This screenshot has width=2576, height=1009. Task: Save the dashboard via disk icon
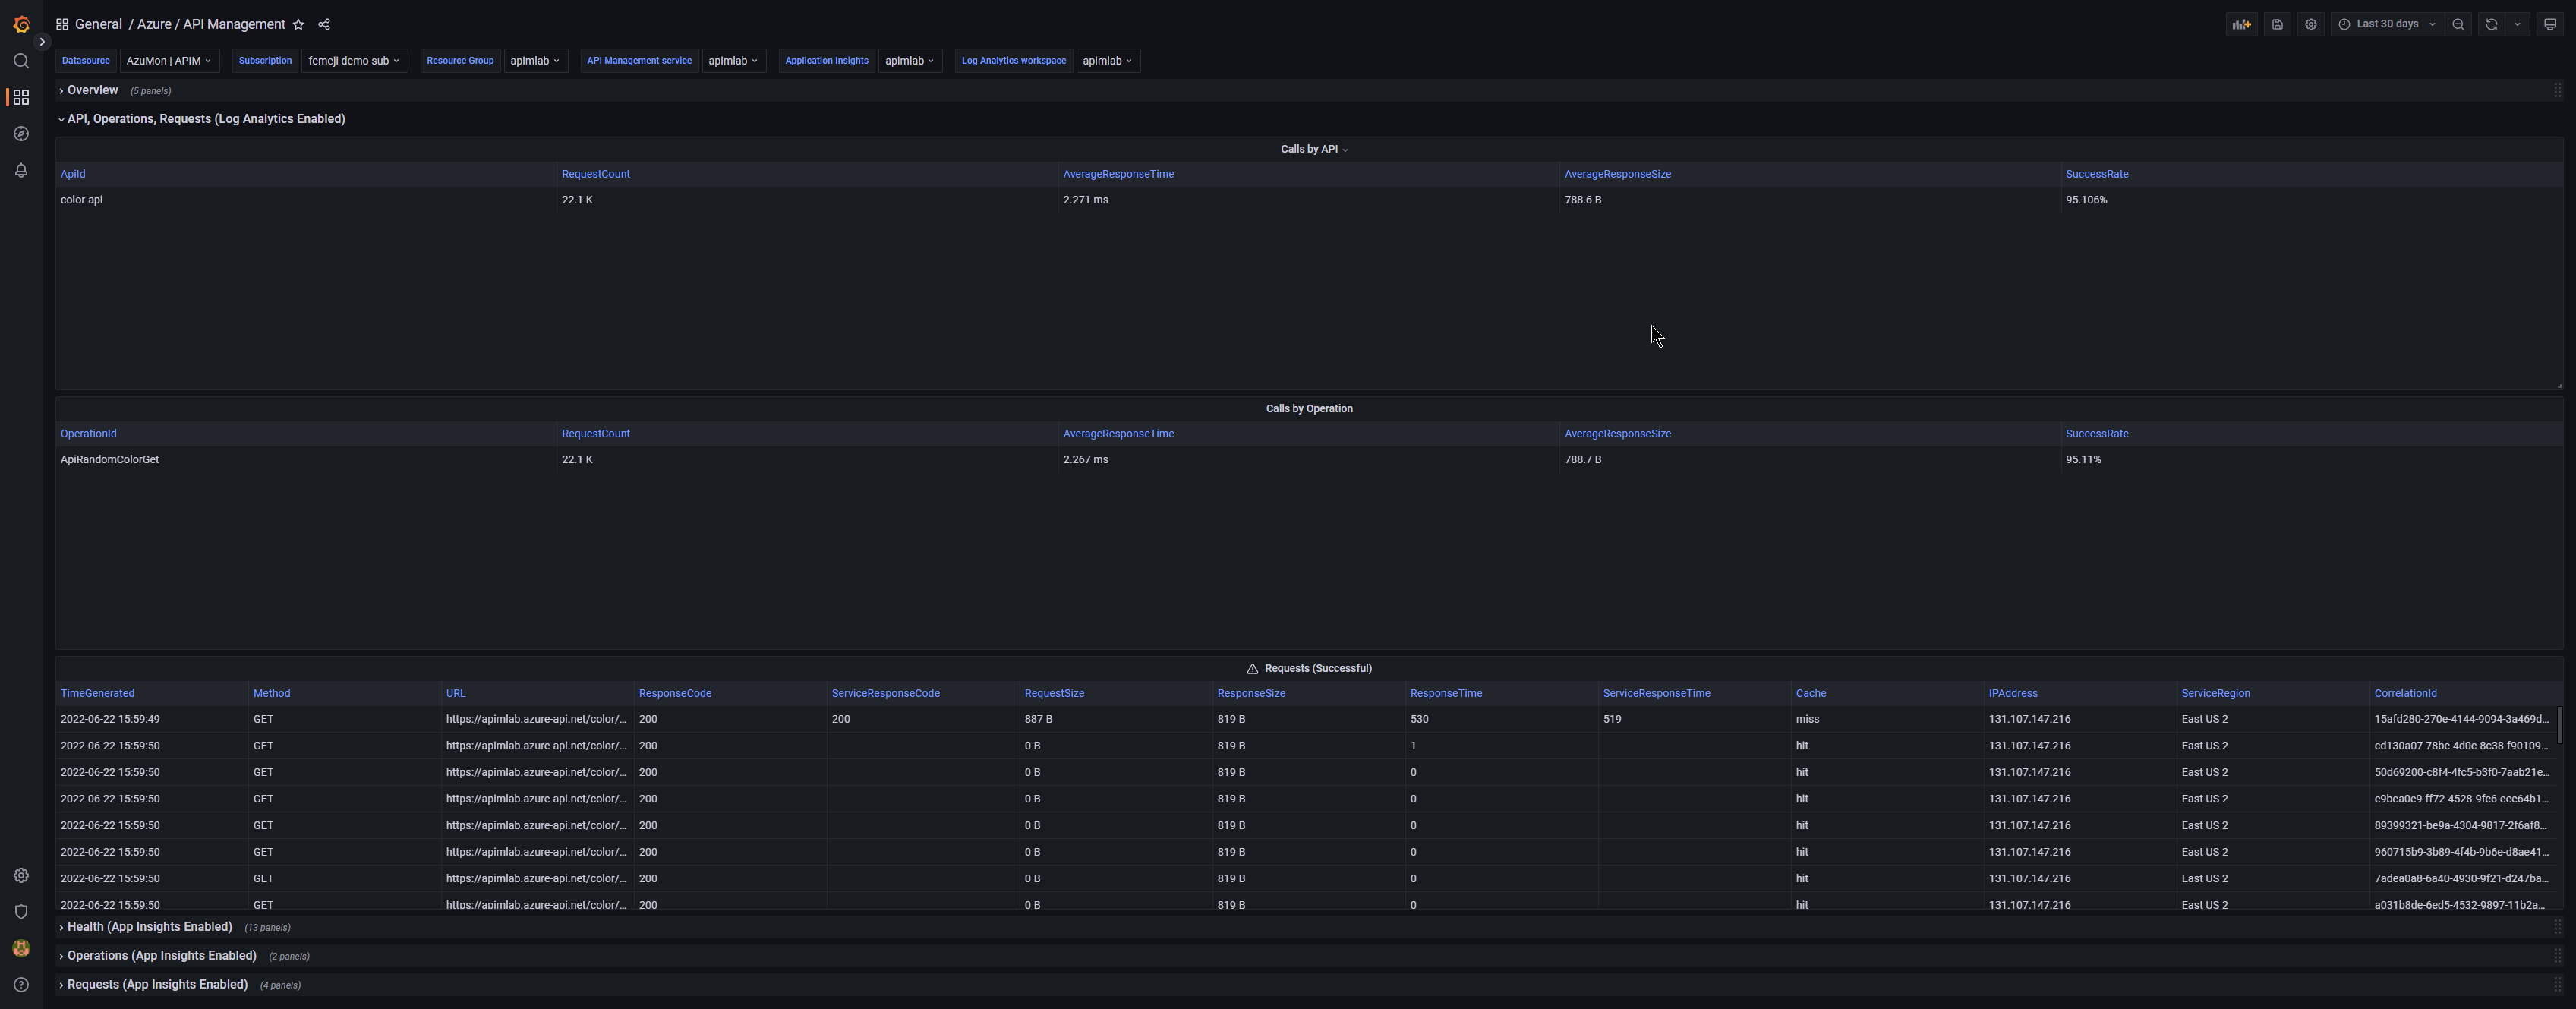pyautogui.click(x=2277, y=24)
